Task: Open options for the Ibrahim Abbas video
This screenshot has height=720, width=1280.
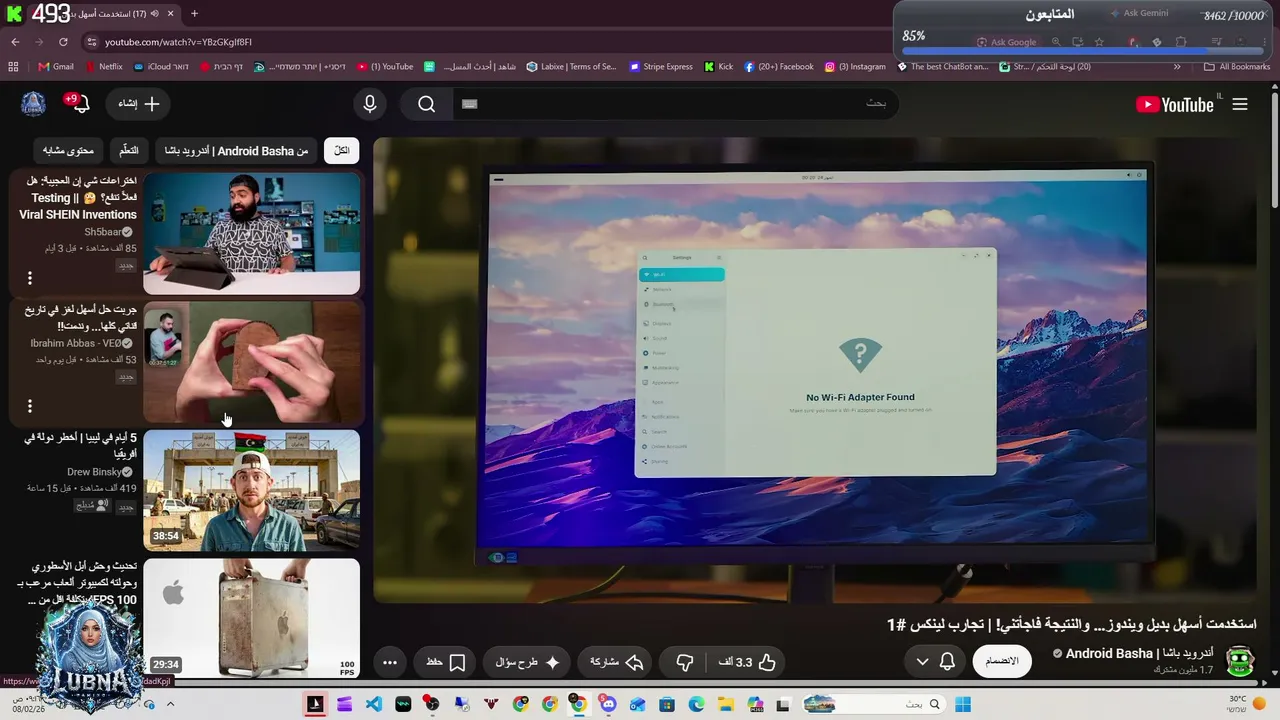Action: point(30,406)
